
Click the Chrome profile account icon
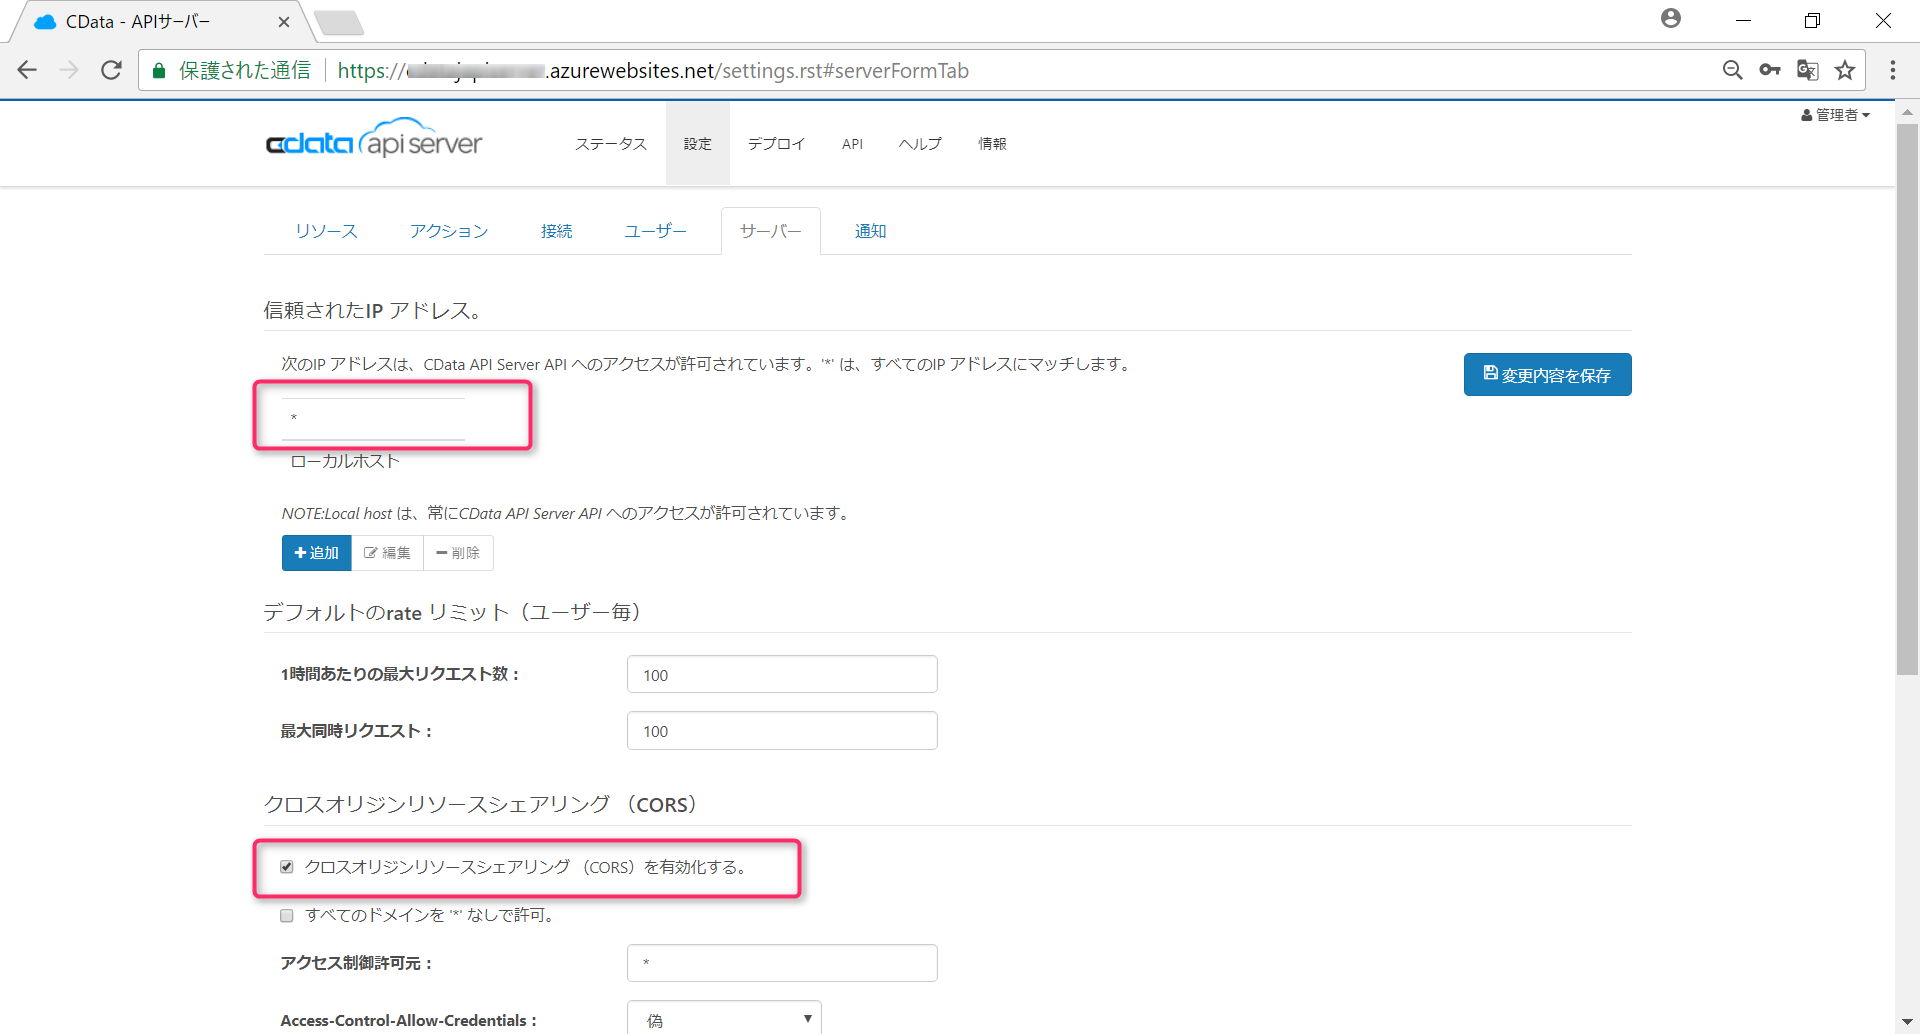(1671, 18)
